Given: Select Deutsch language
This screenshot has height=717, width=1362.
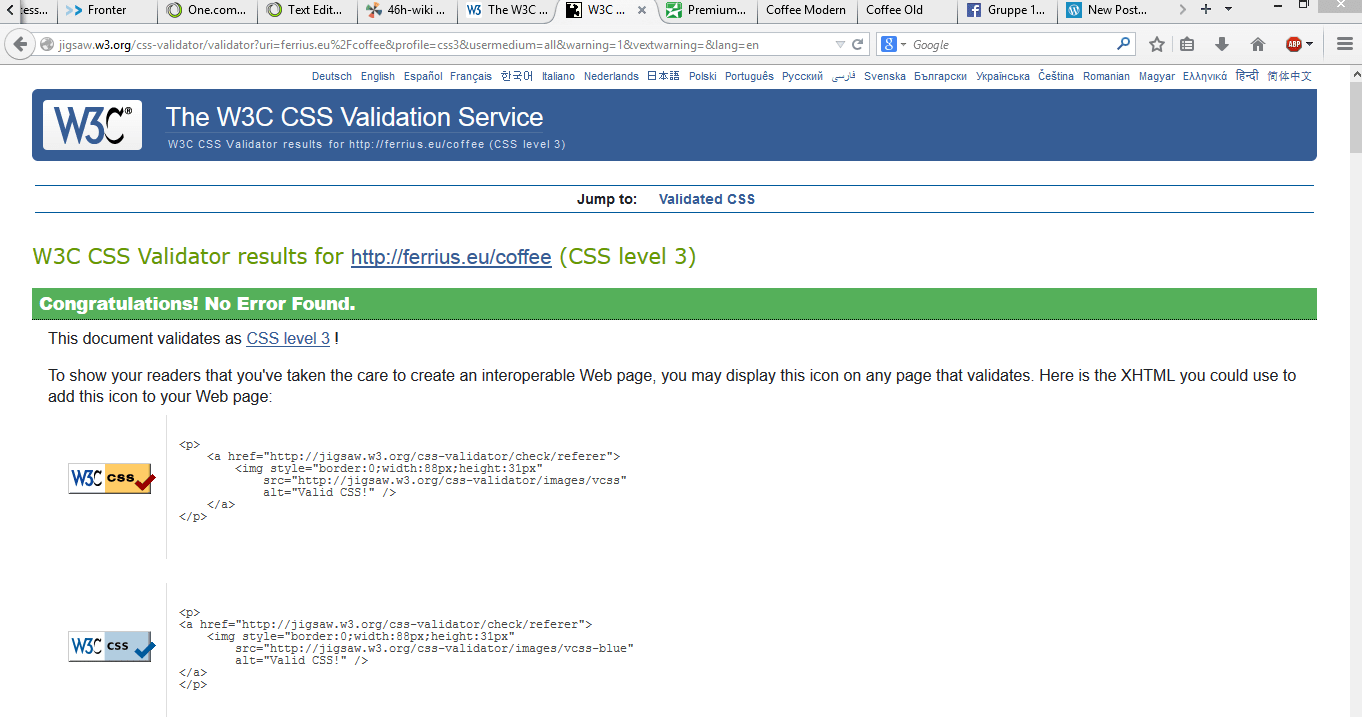Looking at the screenshot, I should pos(332,76).
